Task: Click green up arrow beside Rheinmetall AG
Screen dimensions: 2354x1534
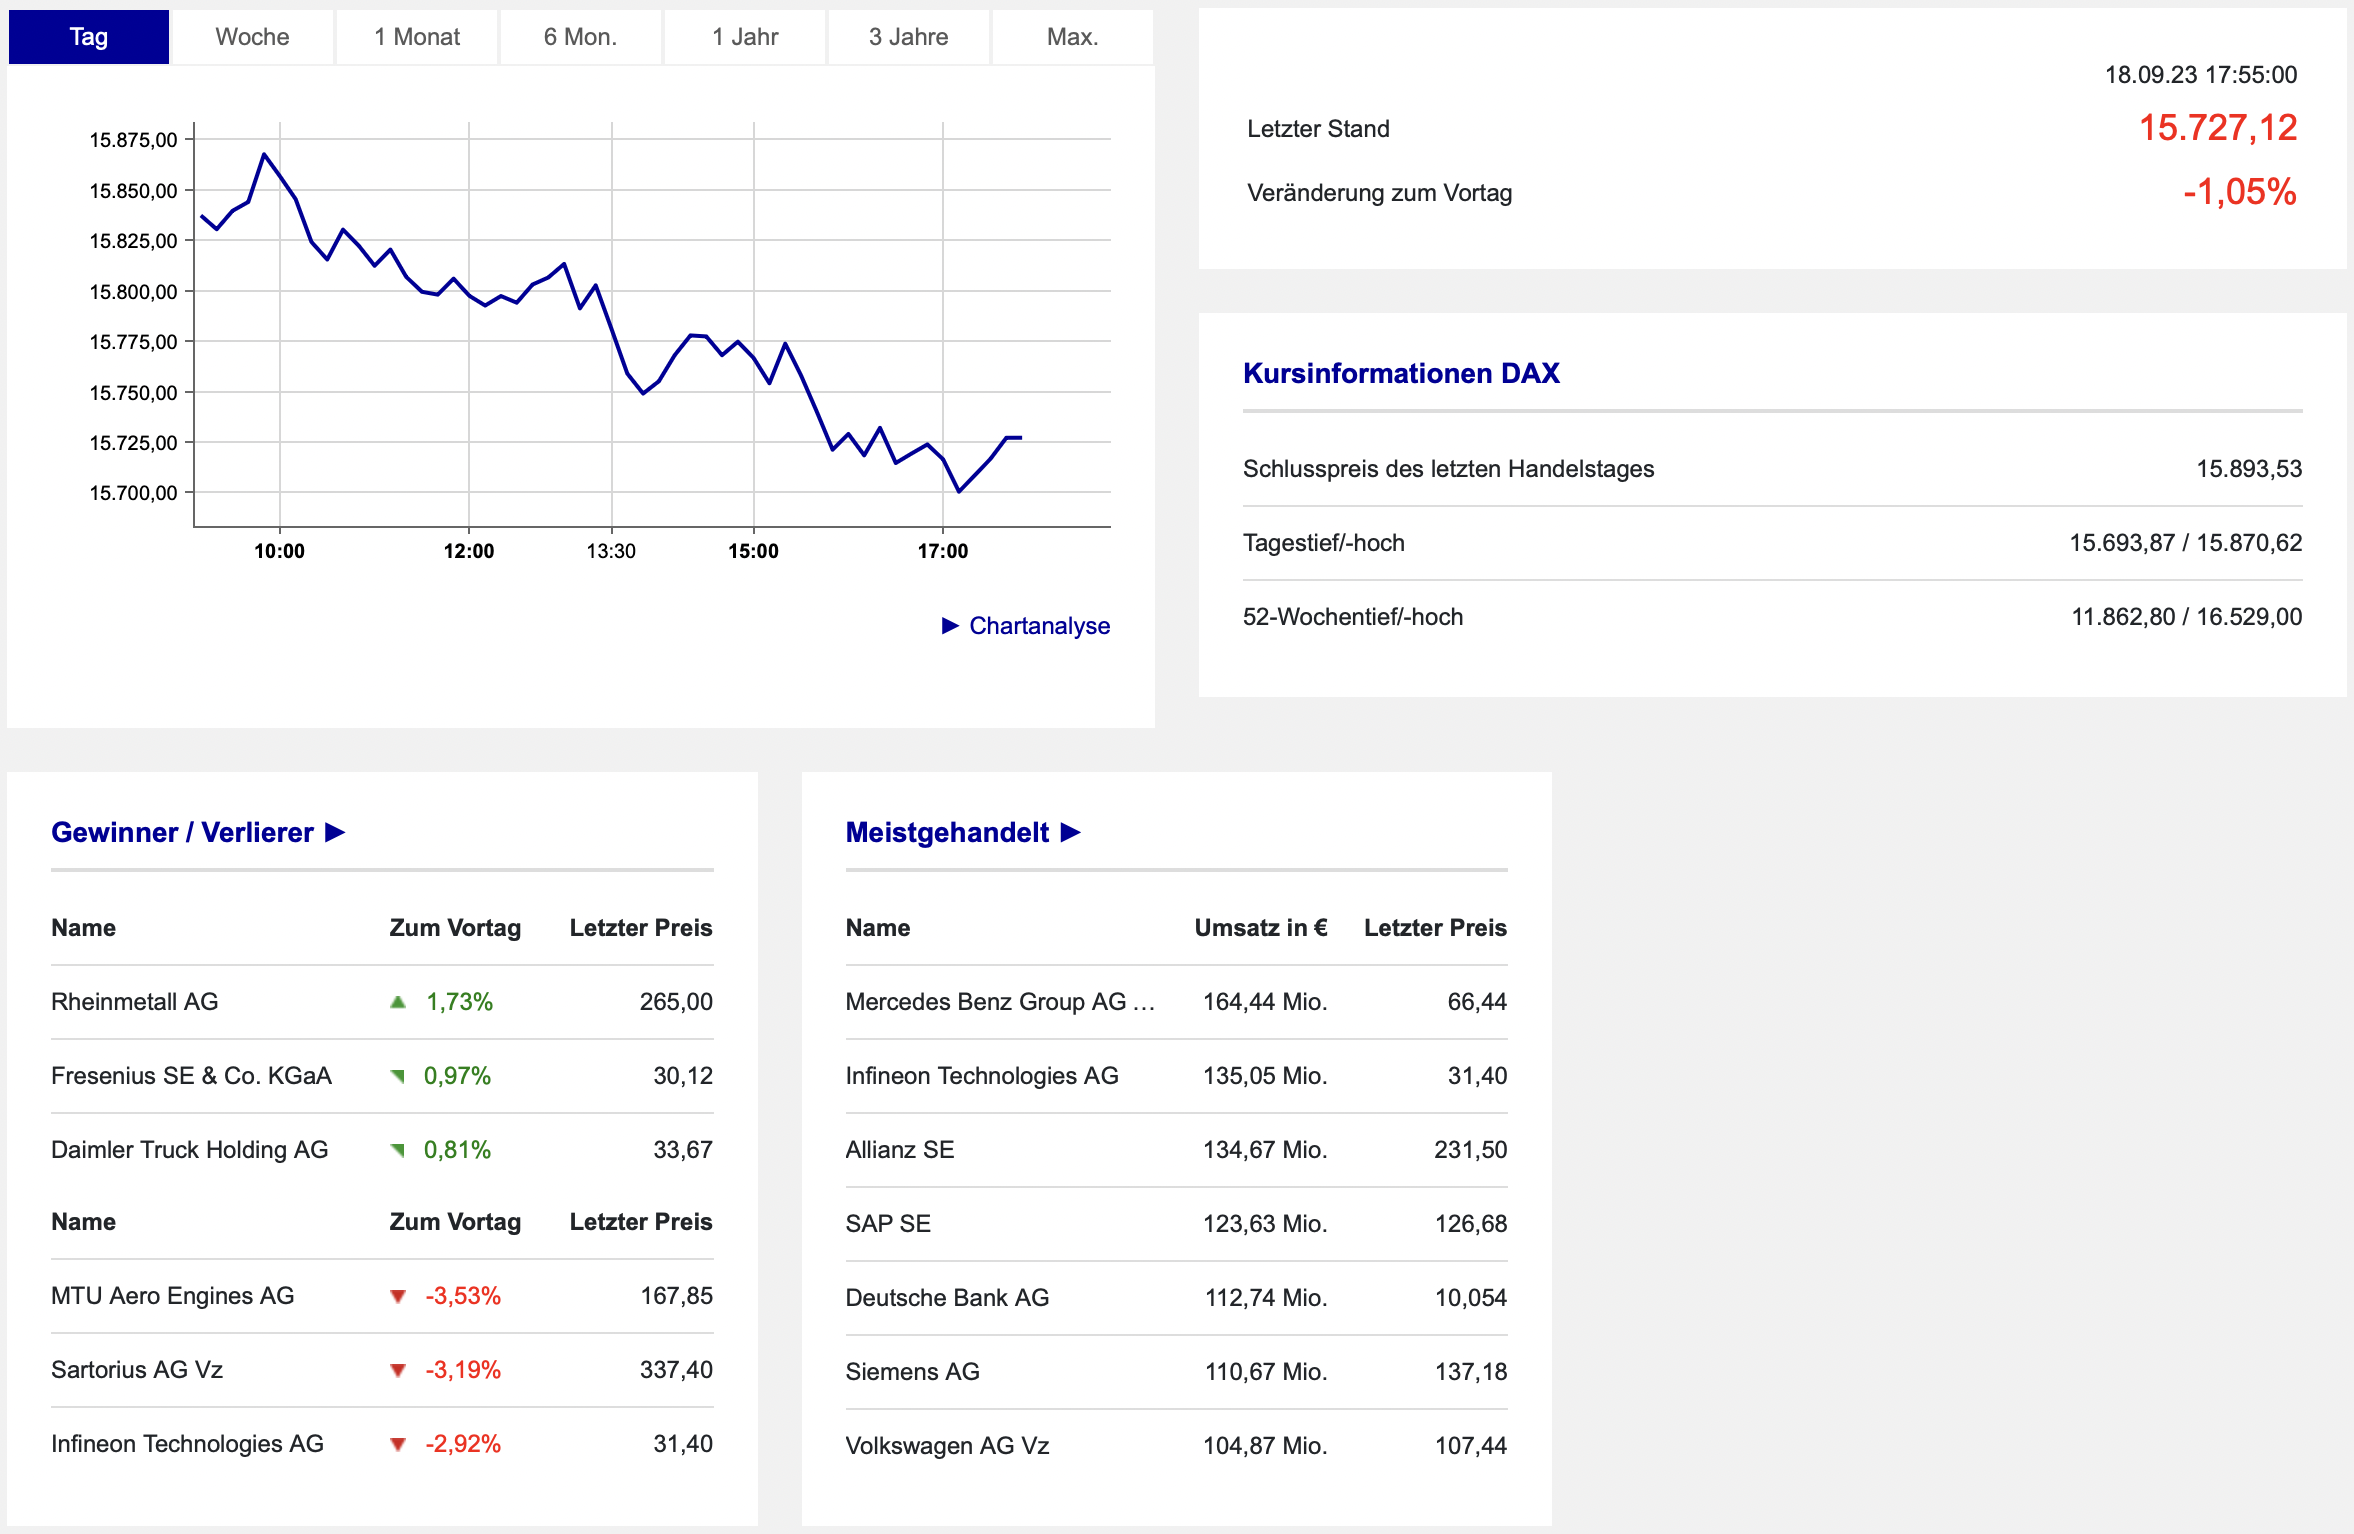Action: [x=398, y=1002]
